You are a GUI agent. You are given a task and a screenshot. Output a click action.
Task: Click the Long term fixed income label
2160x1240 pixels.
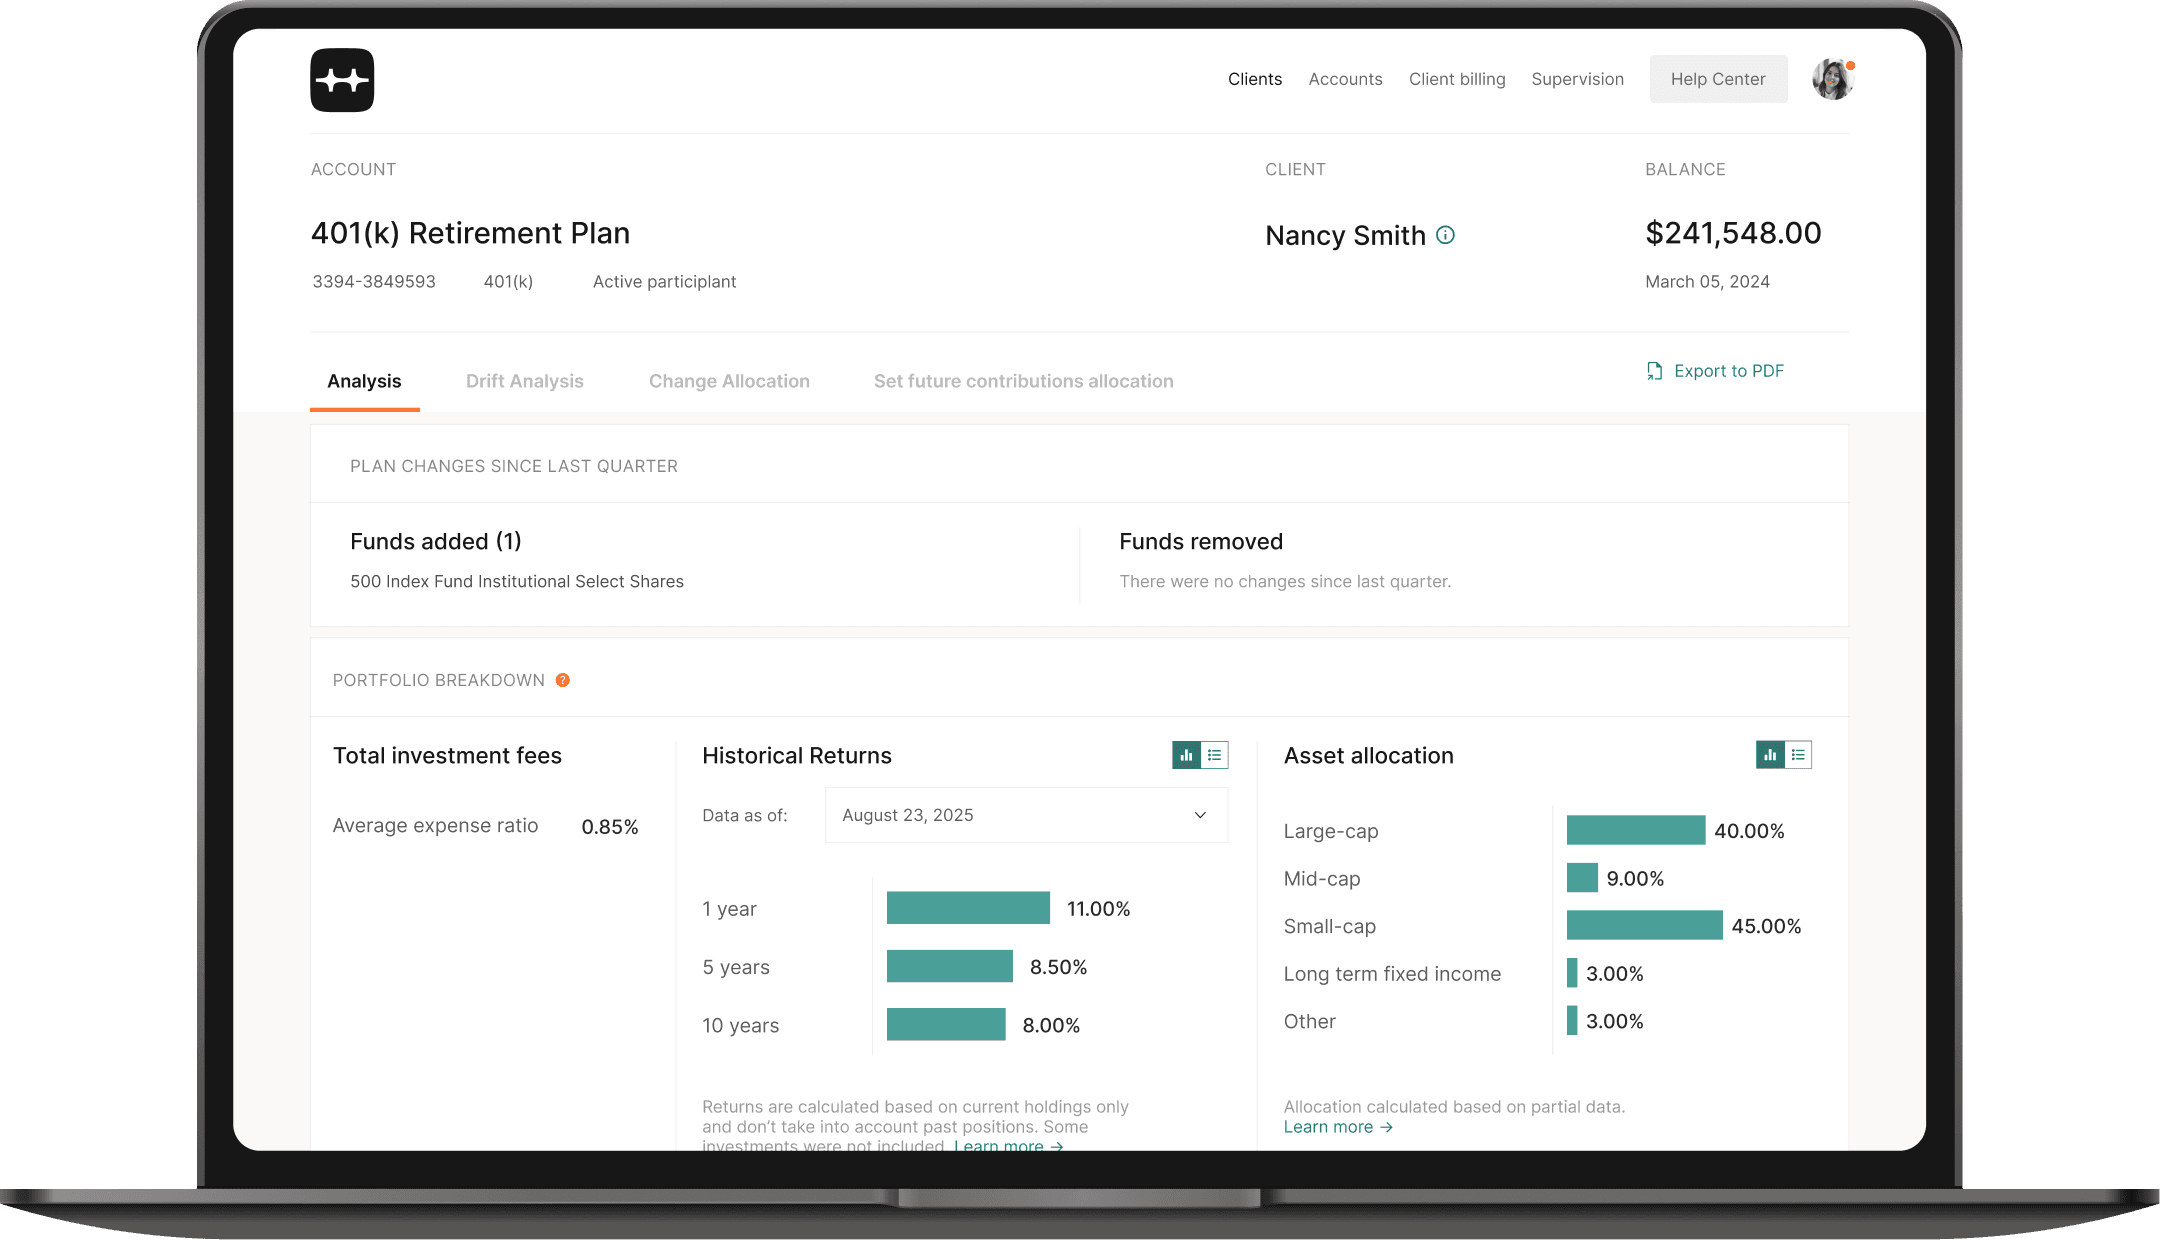[x=1392, y=974]
